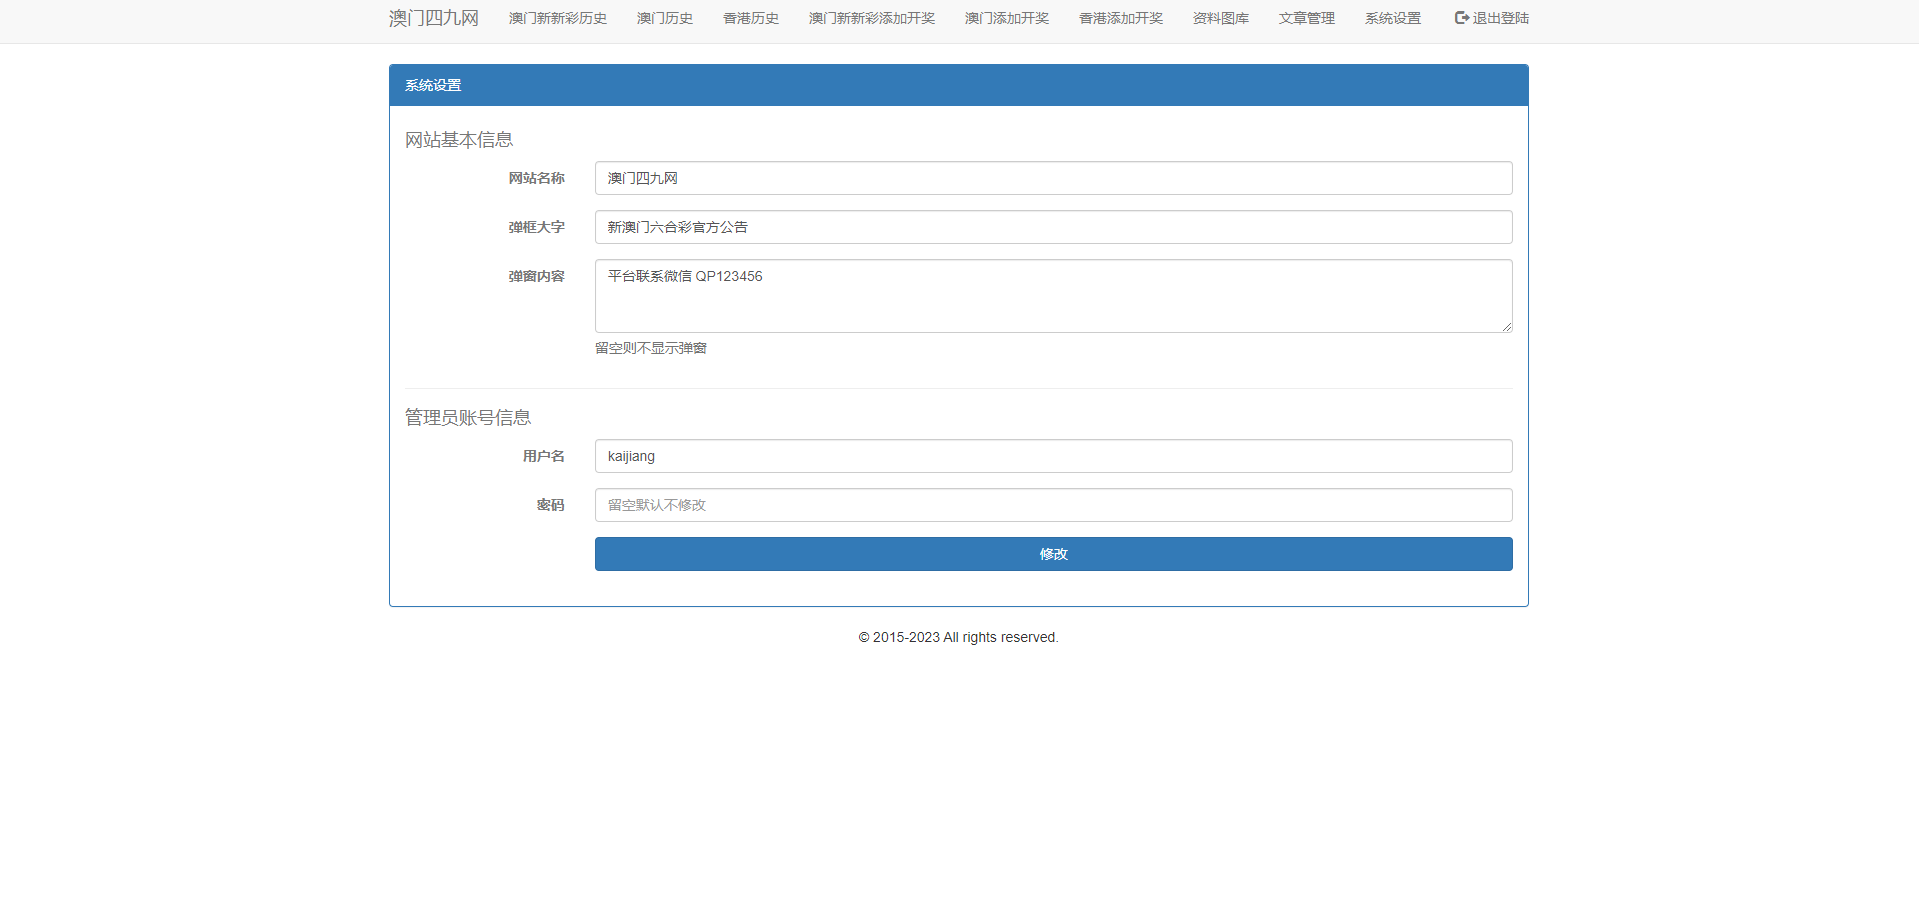Select 系统设置 in the top navbar

pyautogui.click(x=1392, y=18)
